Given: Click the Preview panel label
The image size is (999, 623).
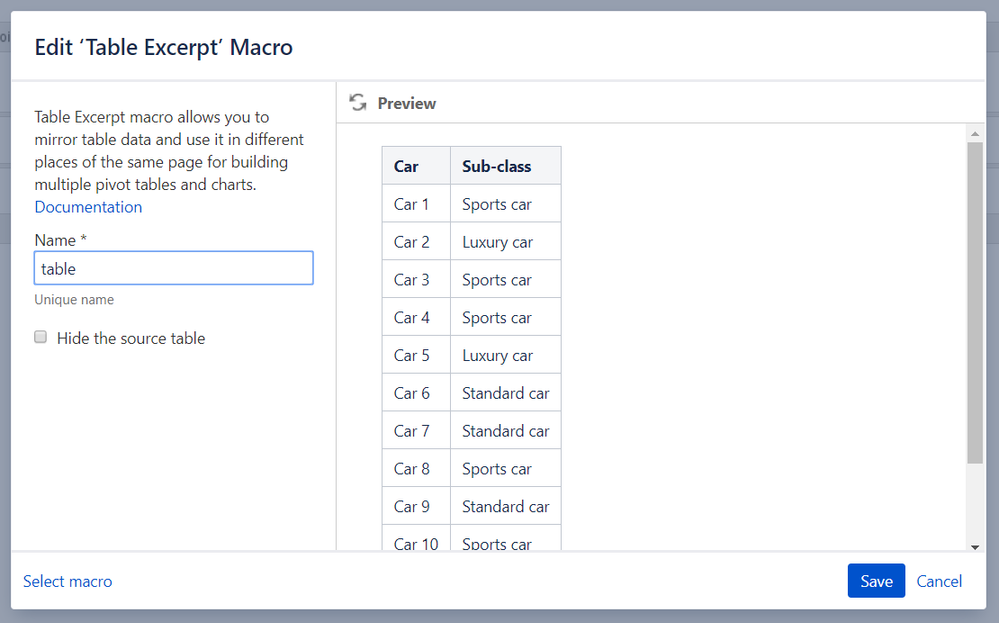Looking at the screenshot, I should [x=407, y=103].
